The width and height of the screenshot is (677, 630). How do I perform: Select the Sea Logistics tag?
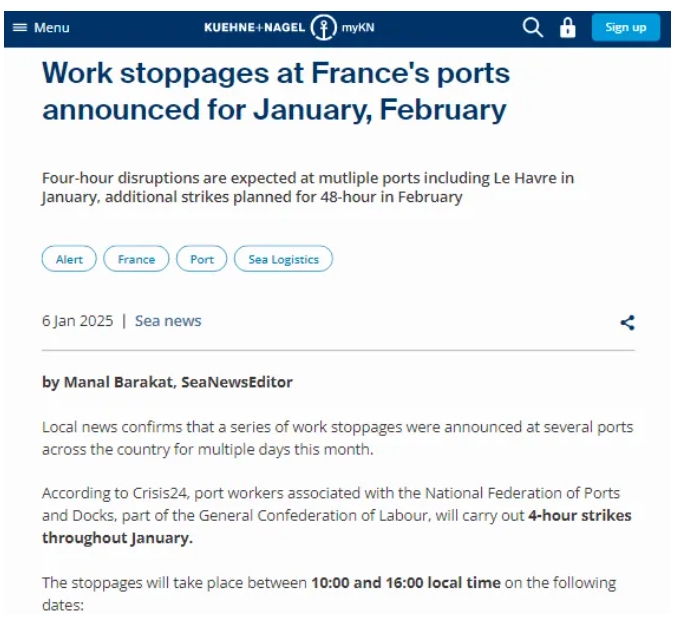(283, 259)
